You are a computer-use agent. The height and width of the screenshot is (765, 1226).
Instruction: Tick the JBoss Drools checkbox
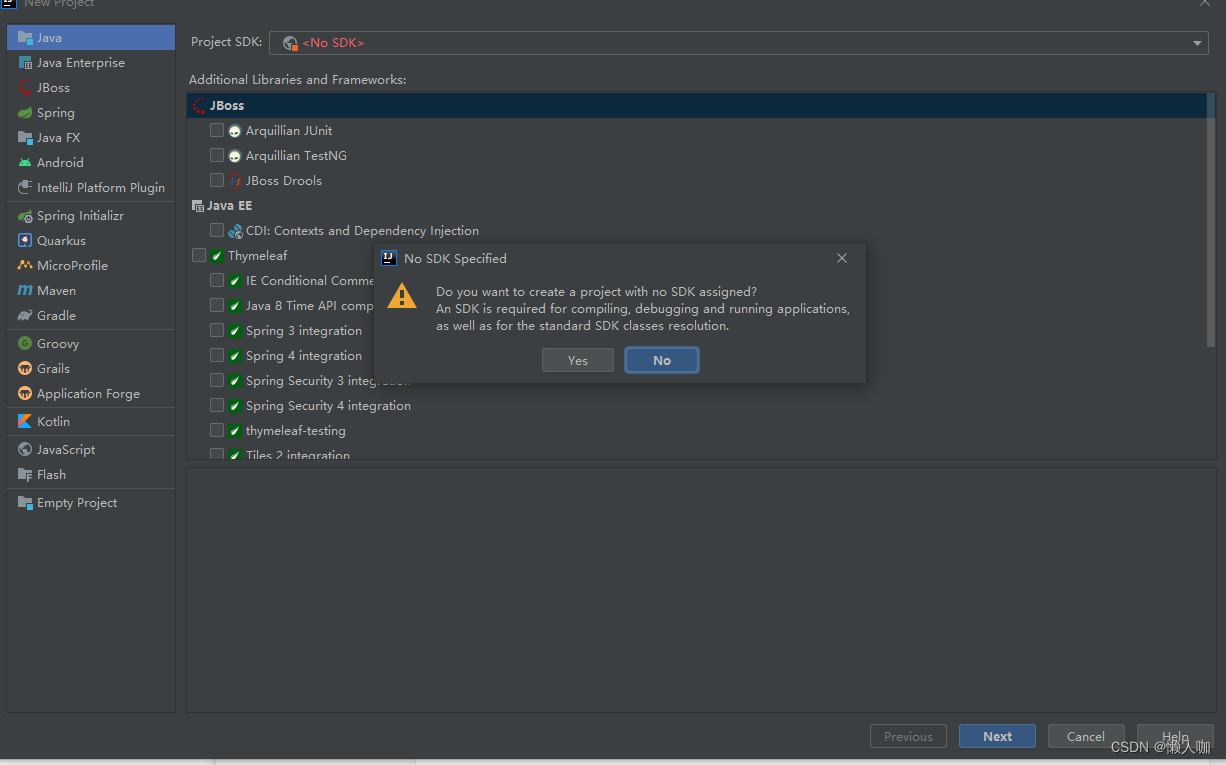(x=217, y=180)
